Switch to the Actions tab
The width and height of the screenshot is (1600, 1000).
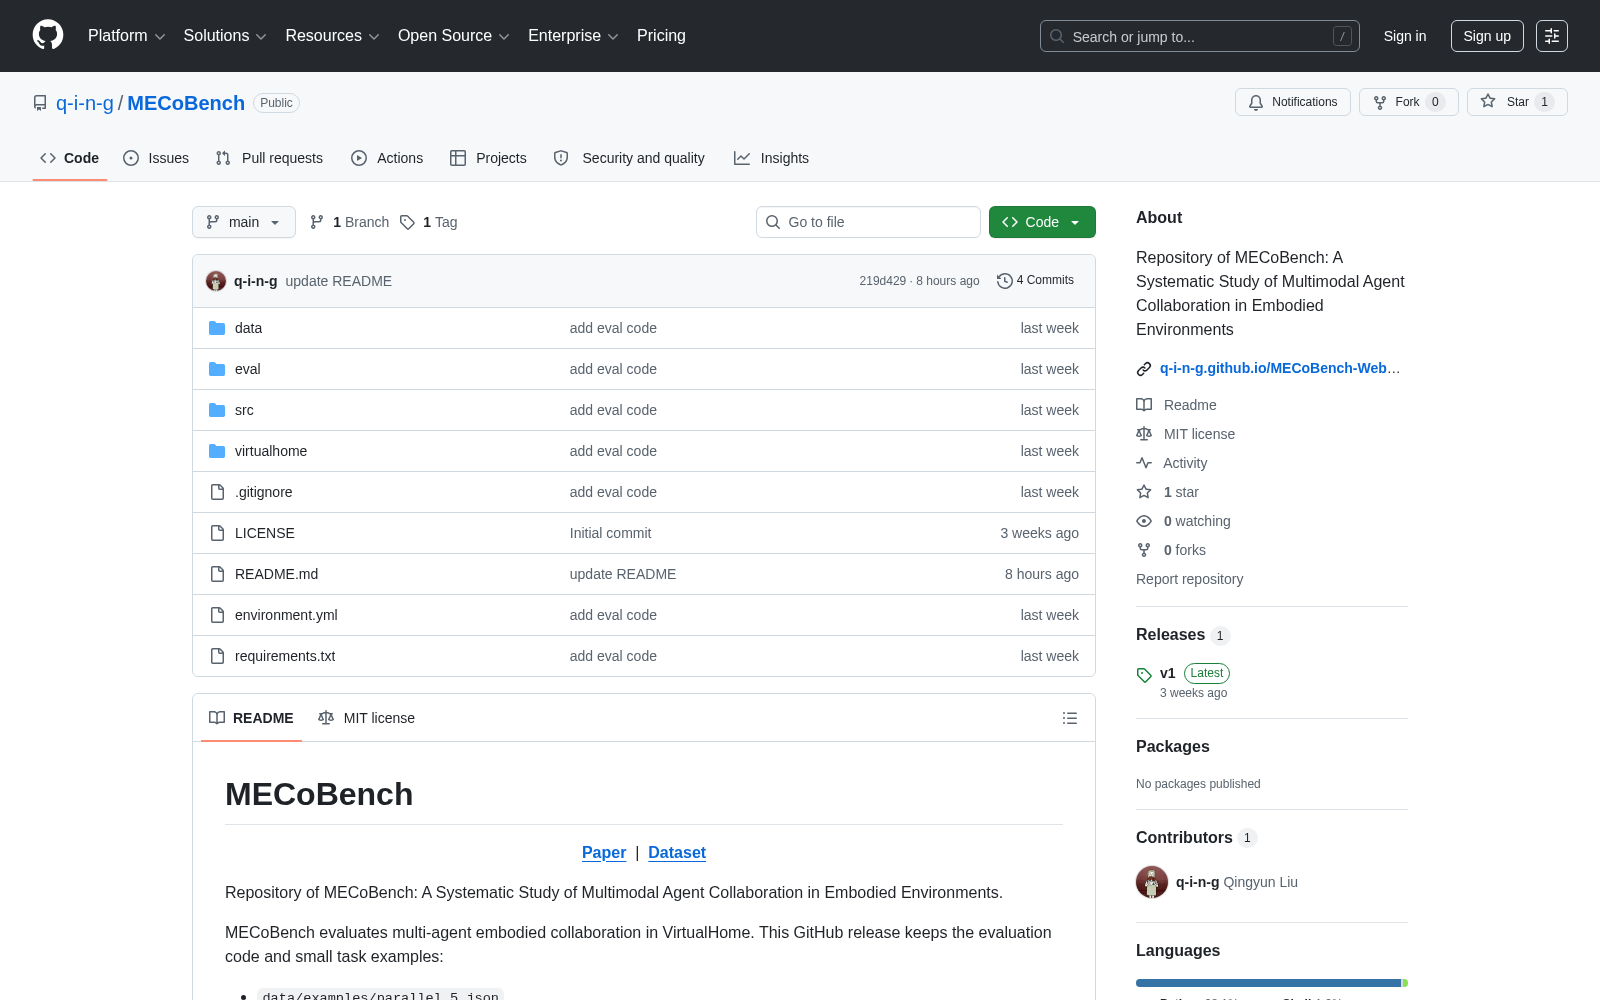pos(387,158)
